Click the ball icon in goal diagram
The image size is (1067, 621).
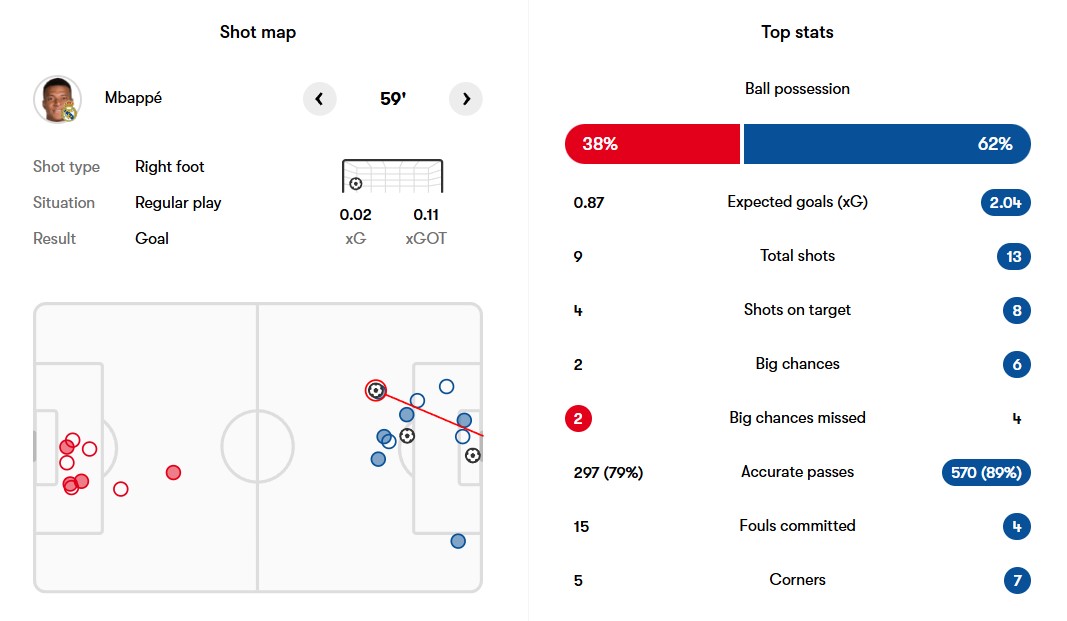point(356,184)
